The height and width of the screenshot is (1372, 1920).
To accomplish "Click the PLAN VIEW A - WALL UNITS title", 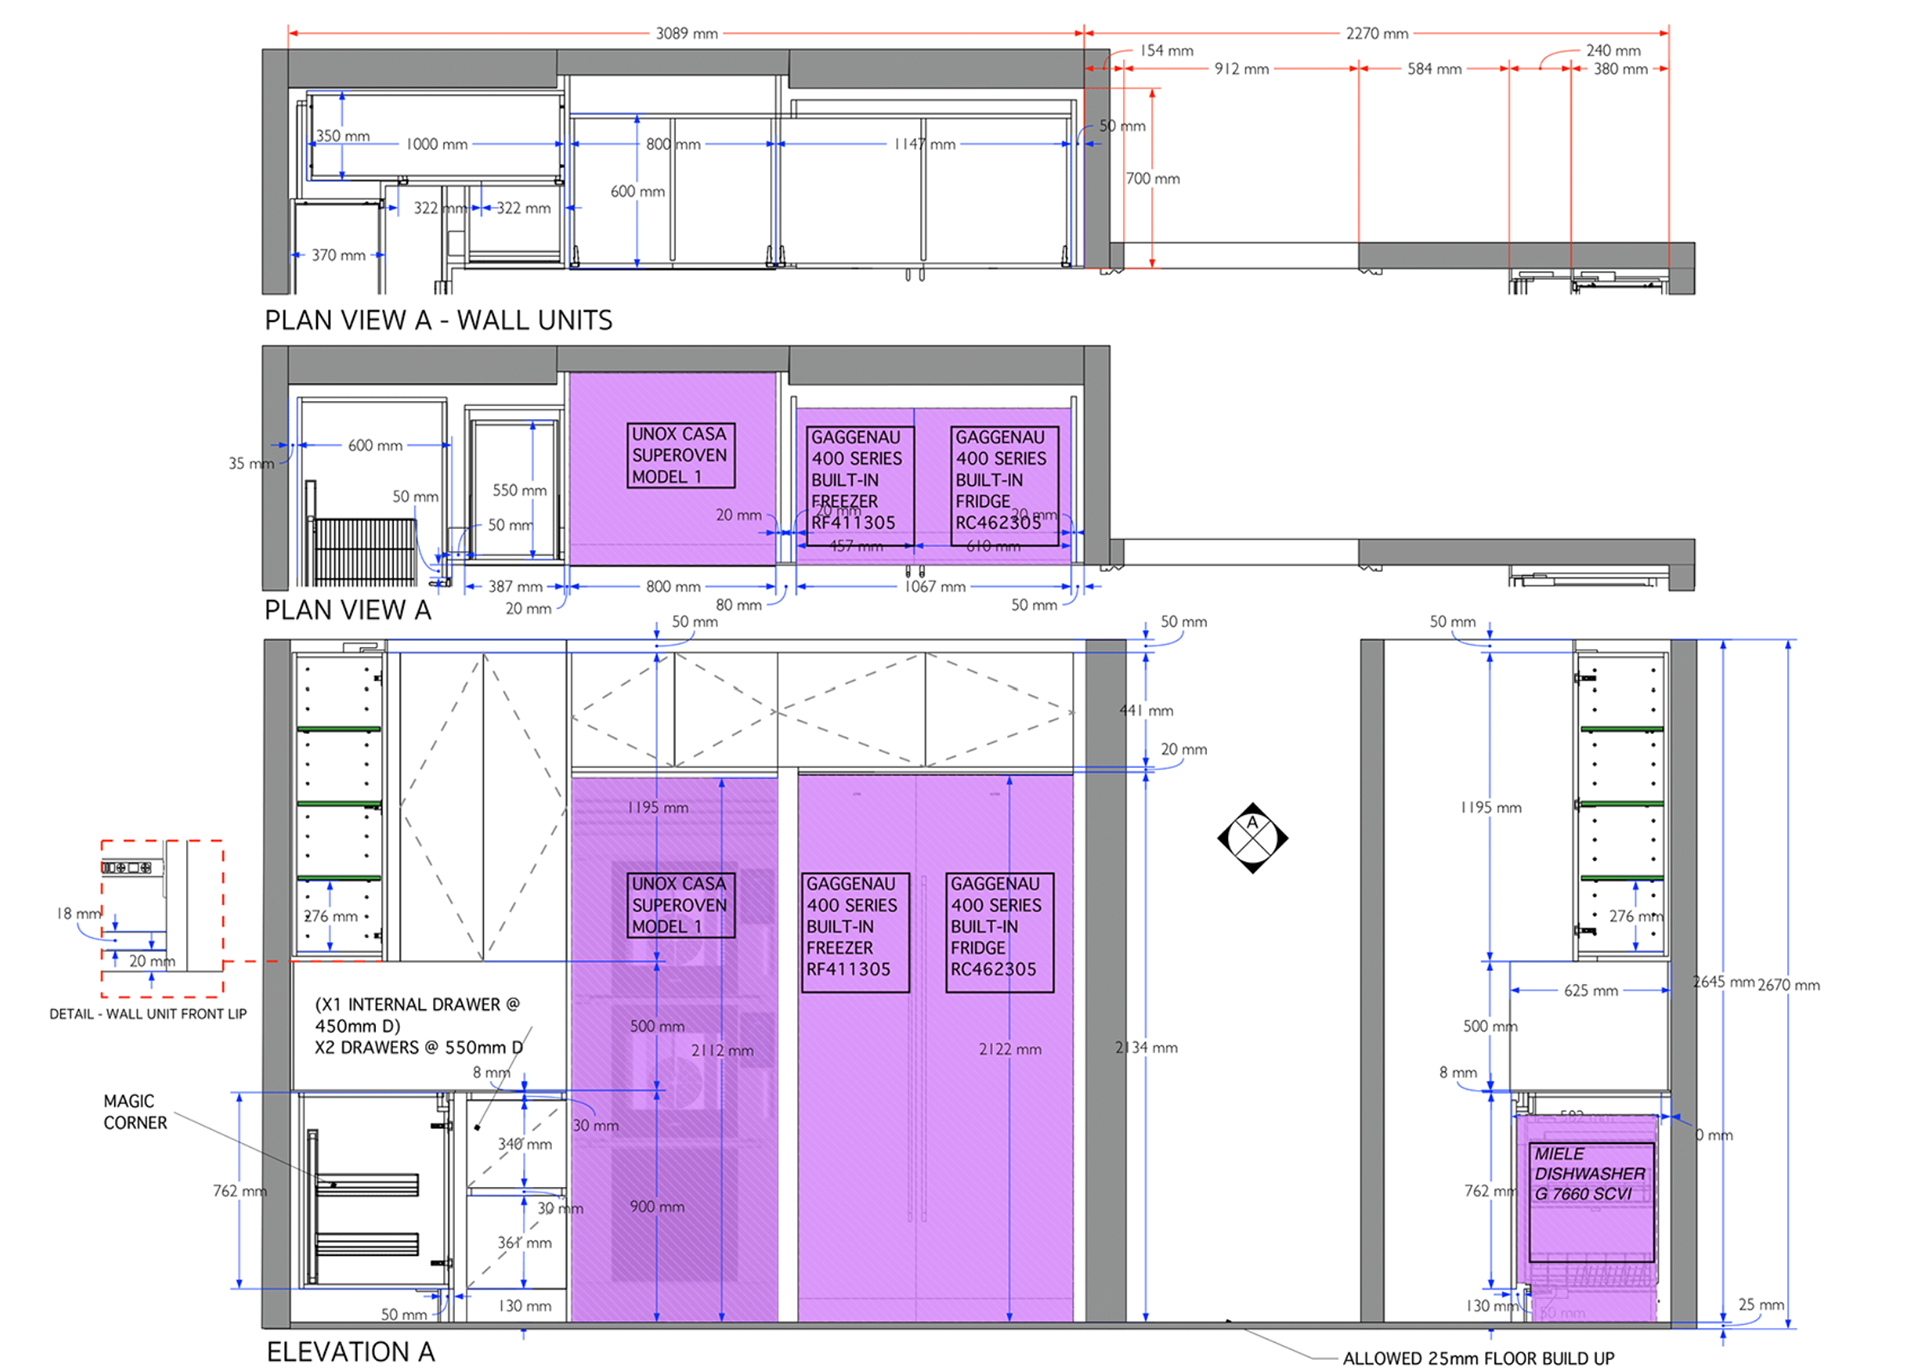I will pos(438,320).
